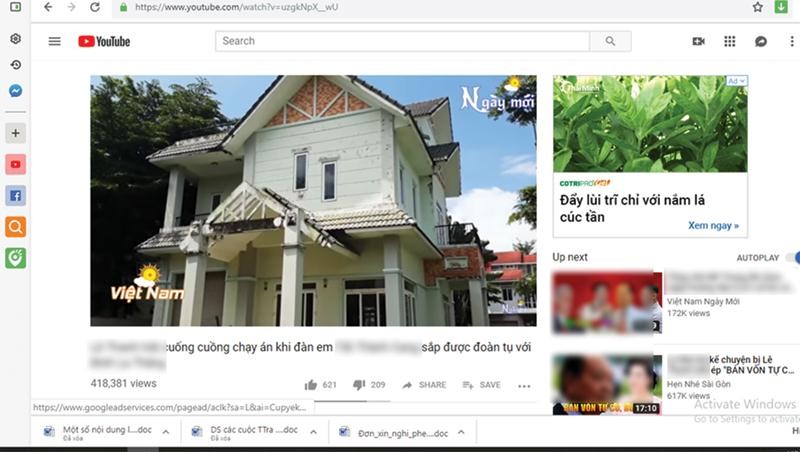The image size is (800, 452).
Task: Open browsing history in sidebar
Action: [16, 65]
